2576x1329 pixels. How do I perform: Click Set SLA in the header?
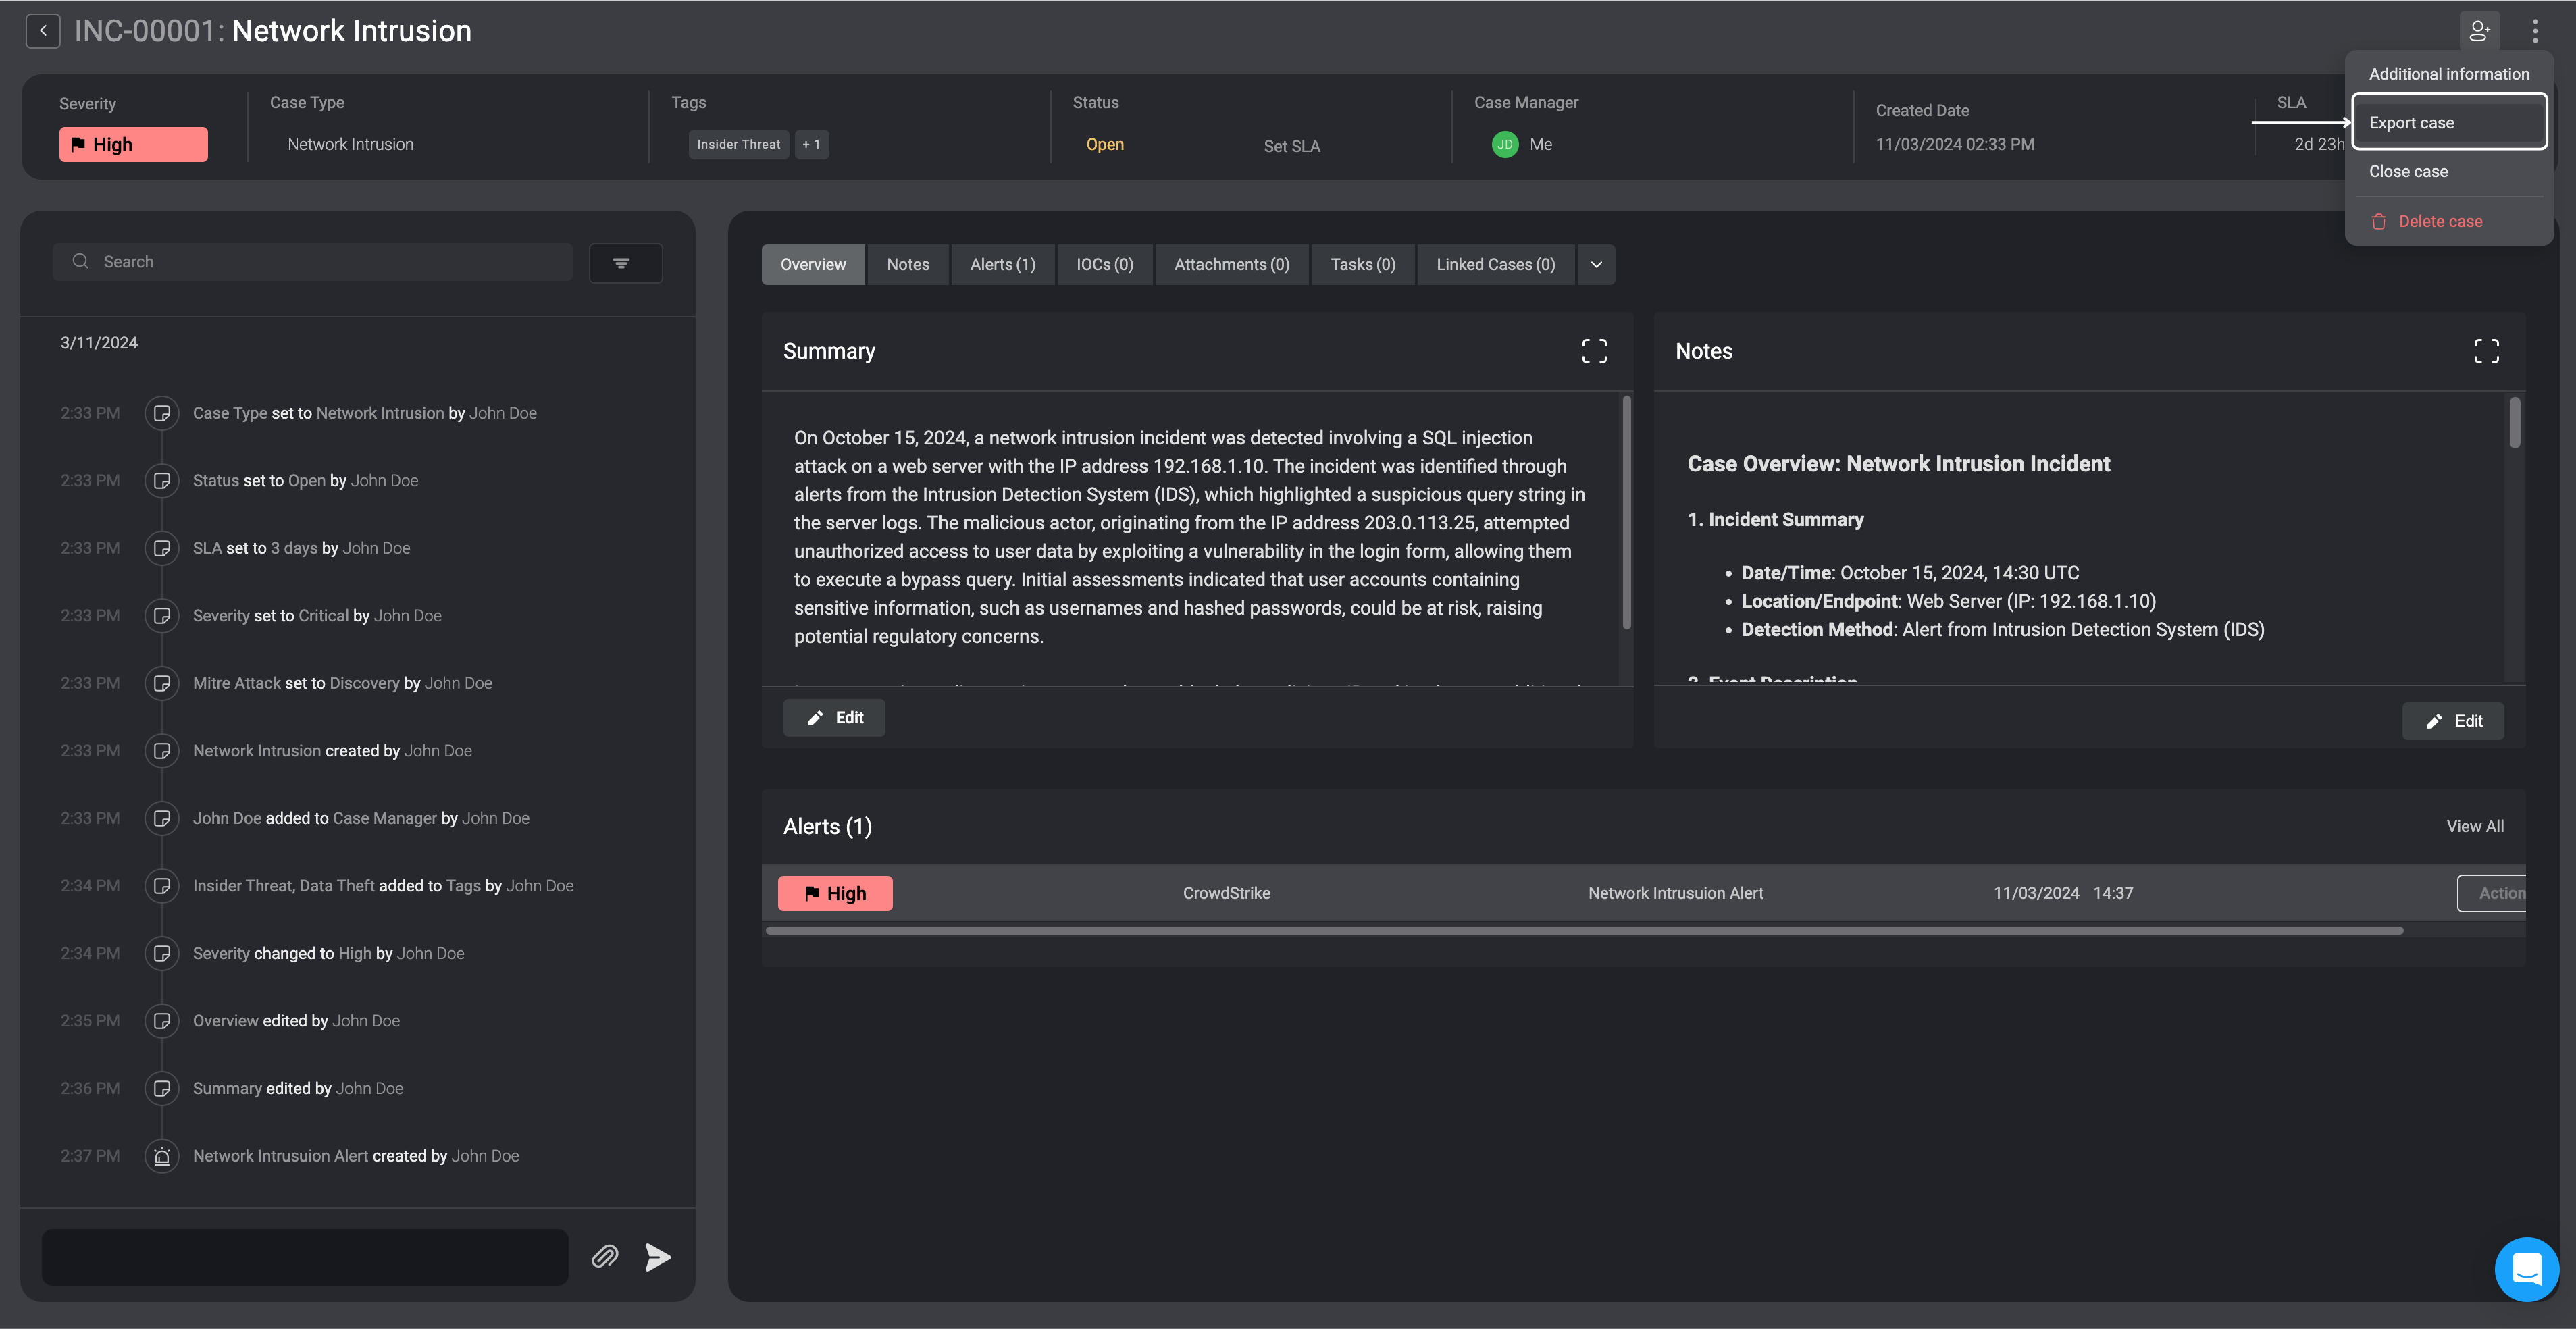click(x=1291, y=146)
